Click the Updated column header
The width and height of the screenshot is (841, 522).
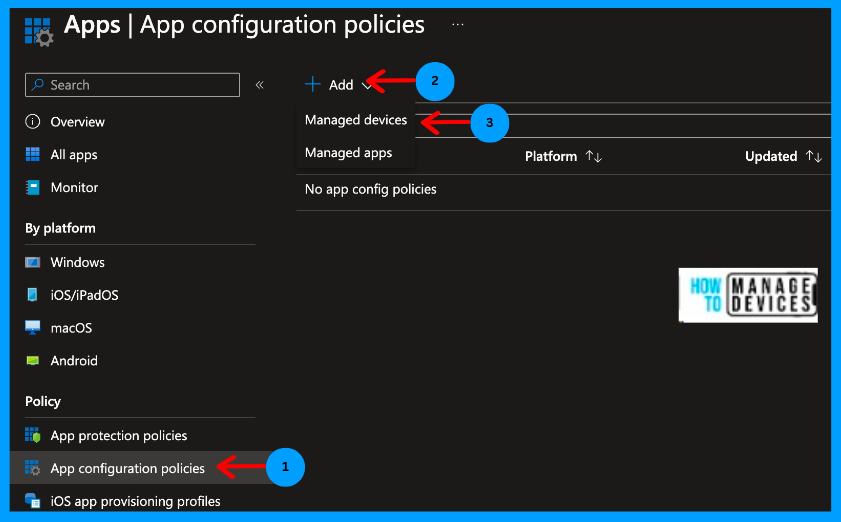click(771, 156)
